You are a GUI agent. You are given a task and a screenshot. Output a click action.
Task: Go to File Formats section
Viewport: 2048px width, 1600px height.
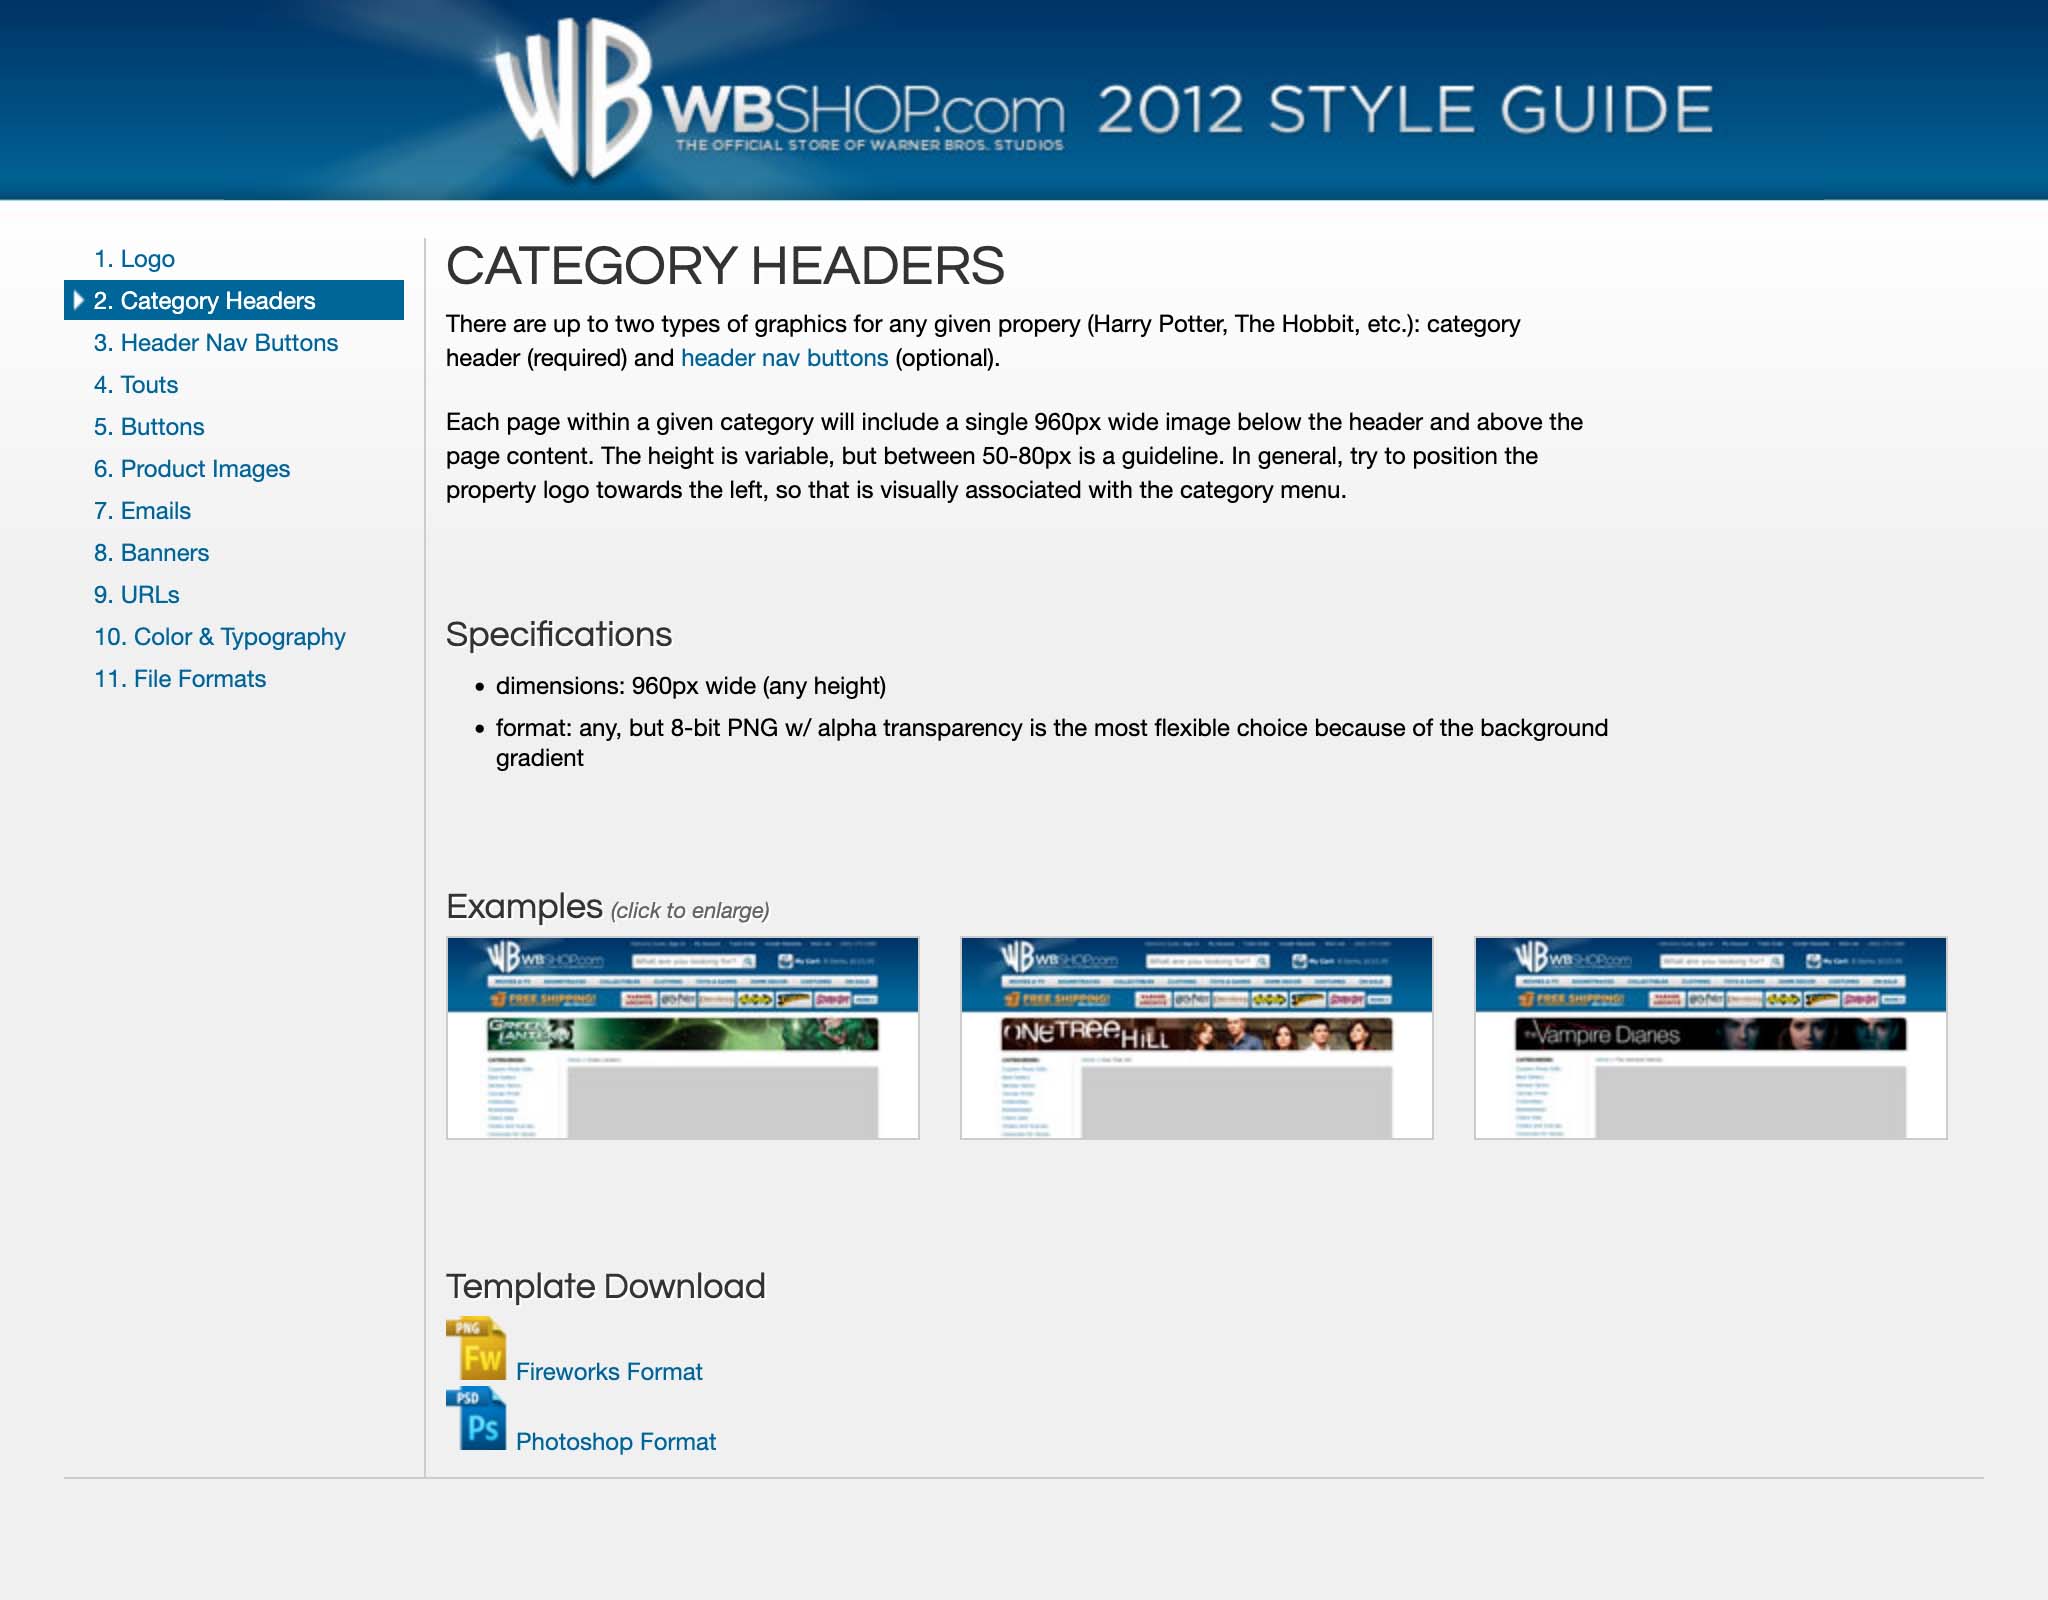click(x=180, y=679)
